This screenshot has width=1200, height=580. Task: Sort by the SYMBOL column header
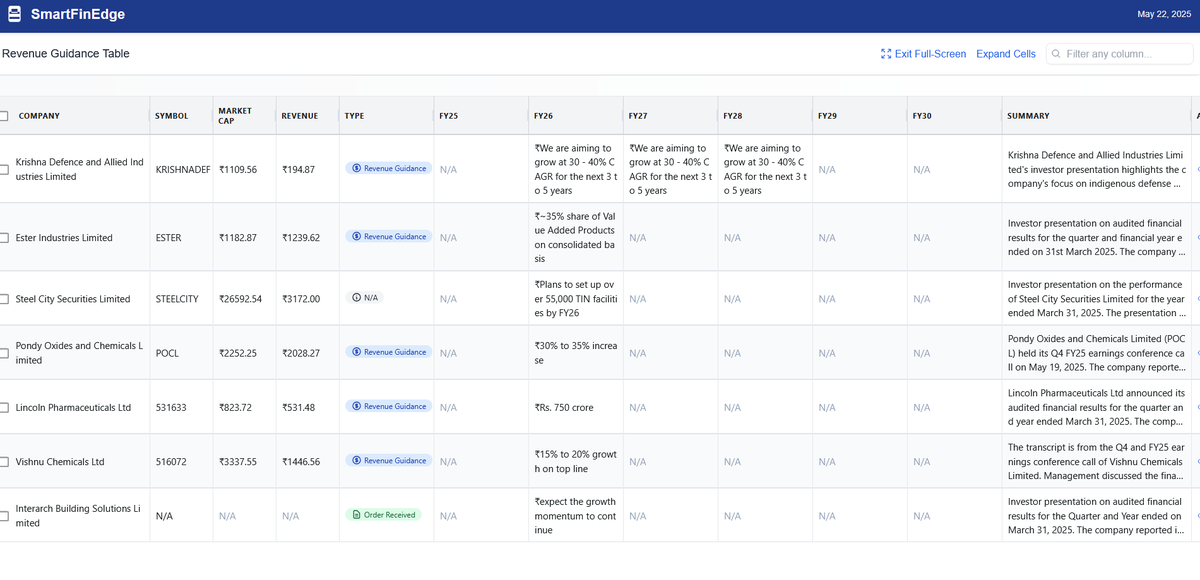[171, 116]
